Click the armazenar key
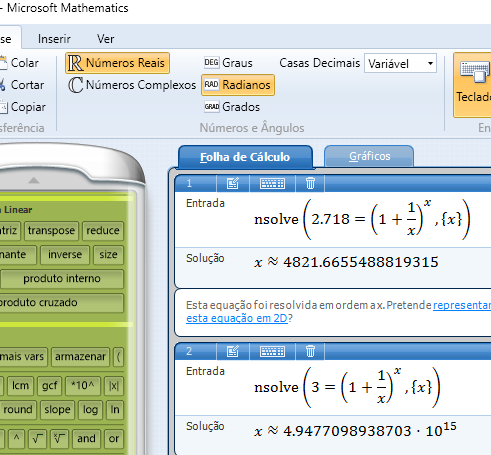 pyautogui.click(x=80, y=357)
